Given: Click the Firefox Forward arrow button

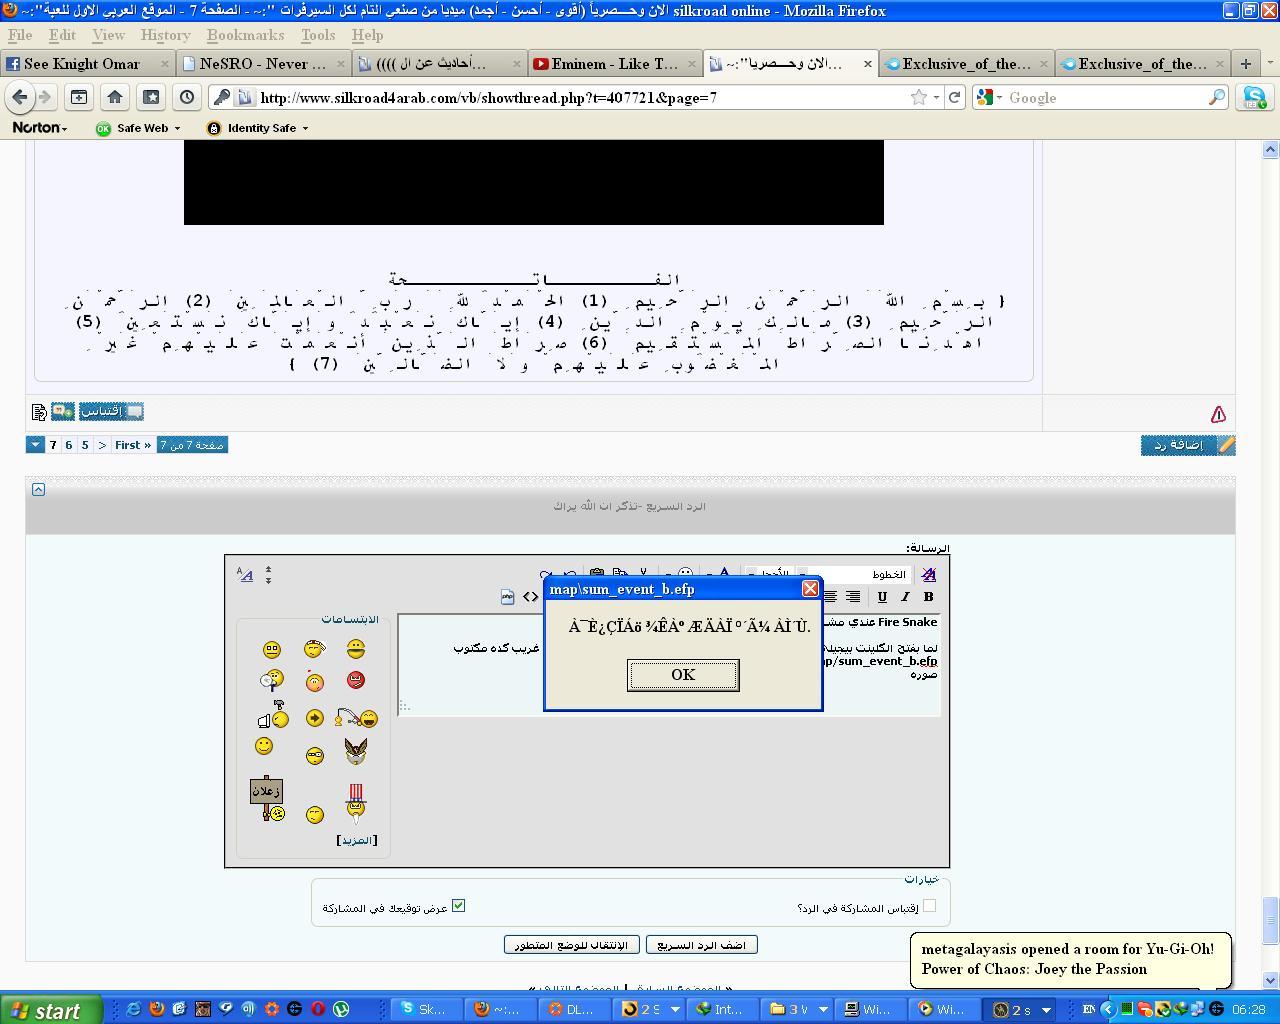Looking at the screenshot, I should [x=45, y=97].
